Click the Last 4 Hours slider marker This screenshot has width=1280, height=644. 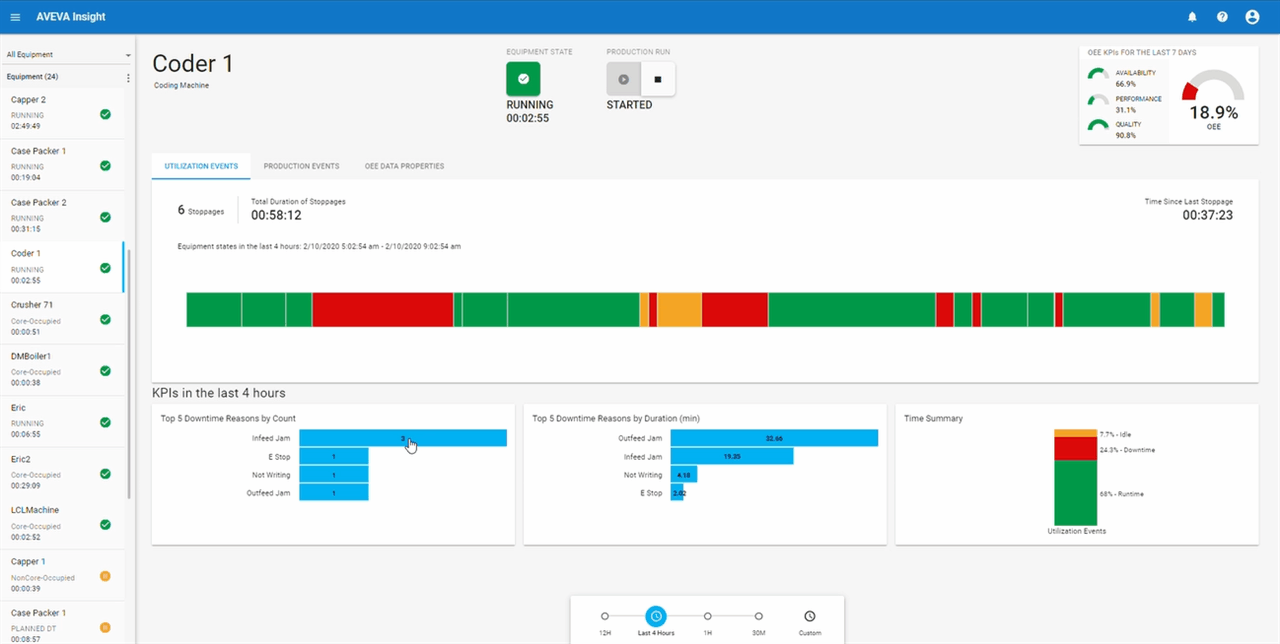[656, 616]
